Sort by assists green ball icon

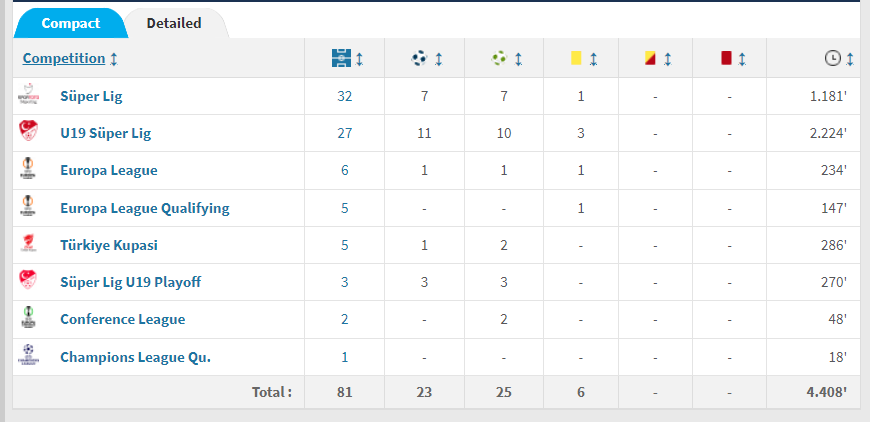tap(499, 58)
